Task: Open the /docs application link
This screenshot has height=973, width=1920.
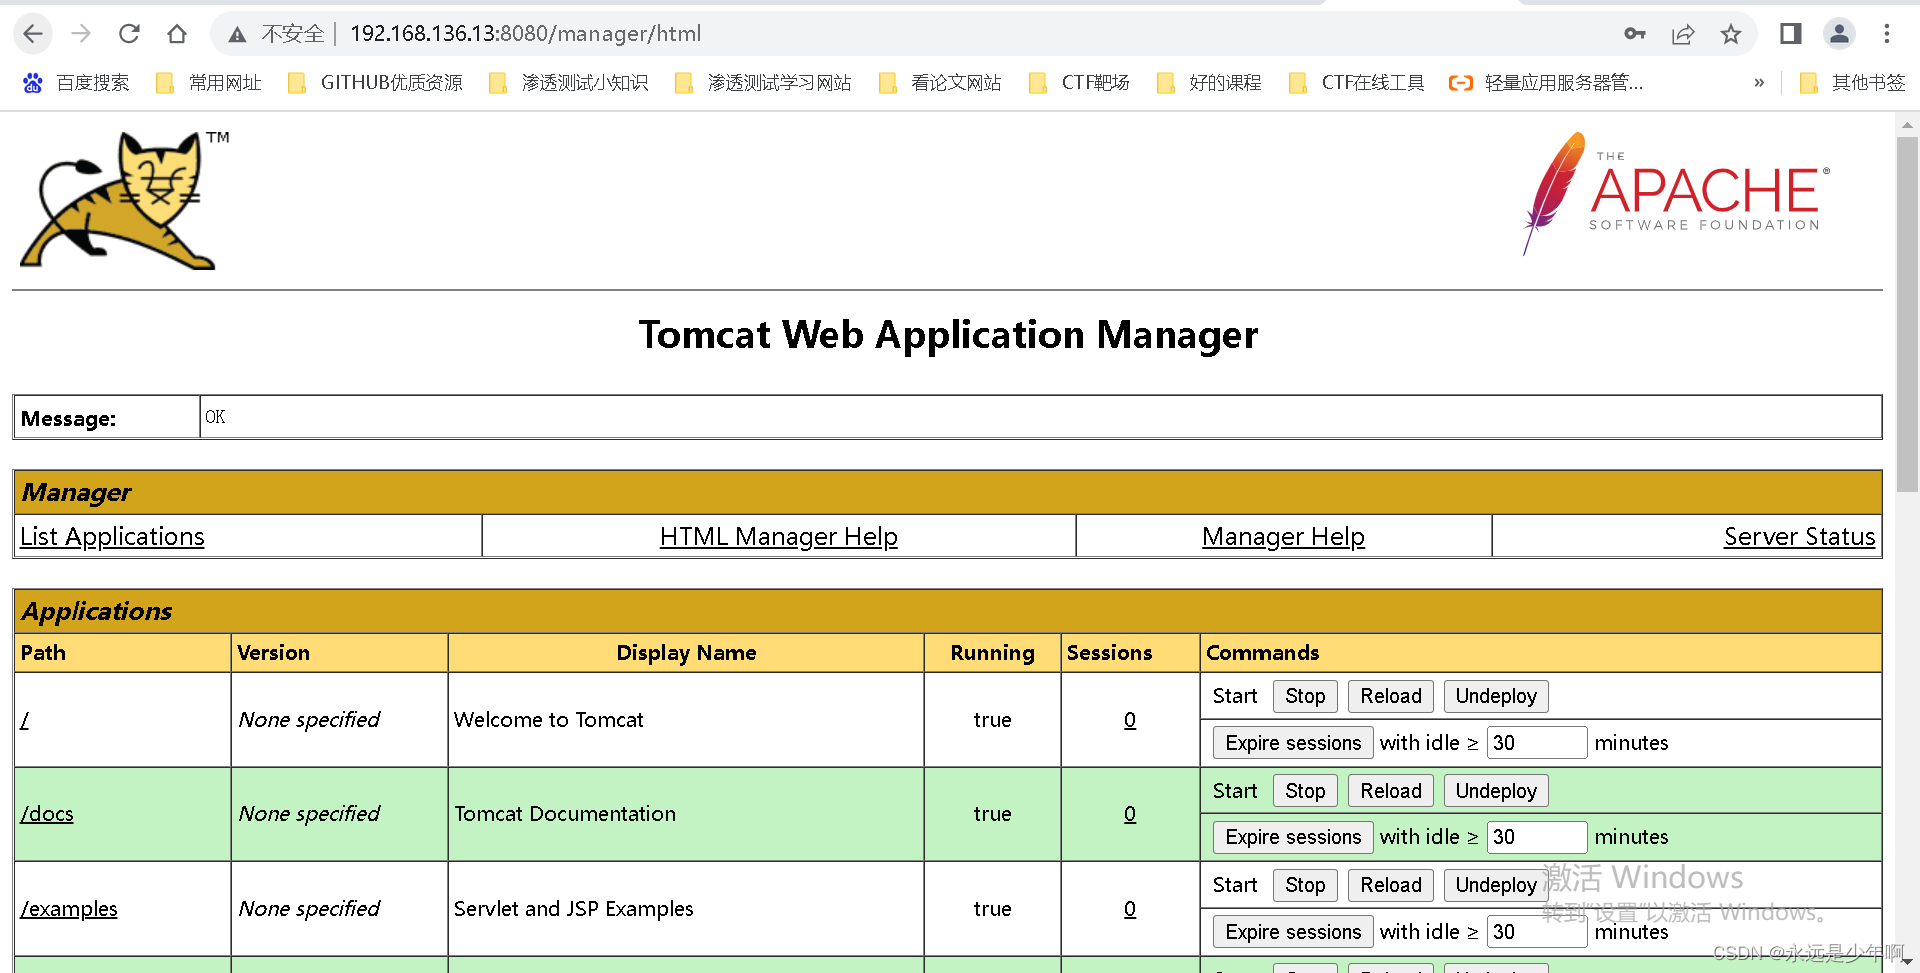Action: (47, 814)
